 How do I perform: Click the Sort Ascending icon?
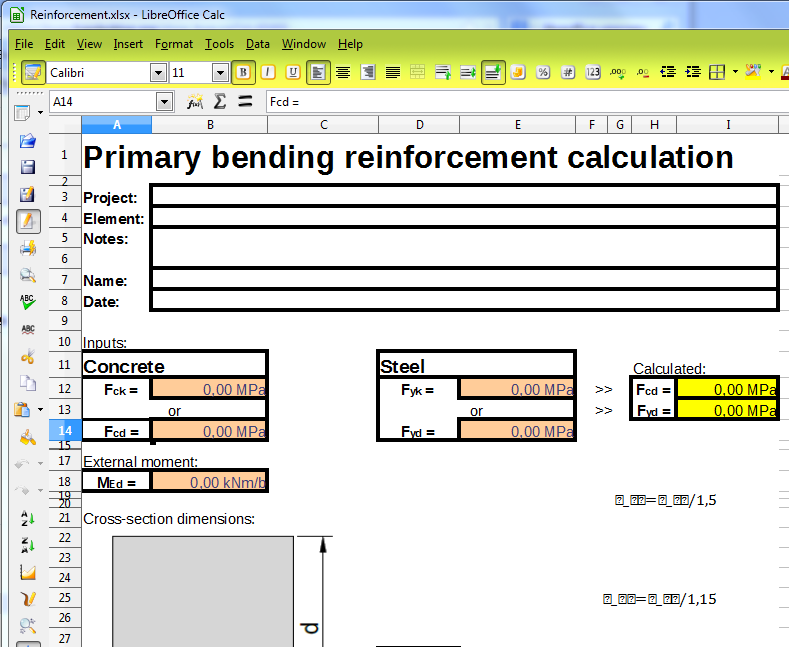point(28,518)
